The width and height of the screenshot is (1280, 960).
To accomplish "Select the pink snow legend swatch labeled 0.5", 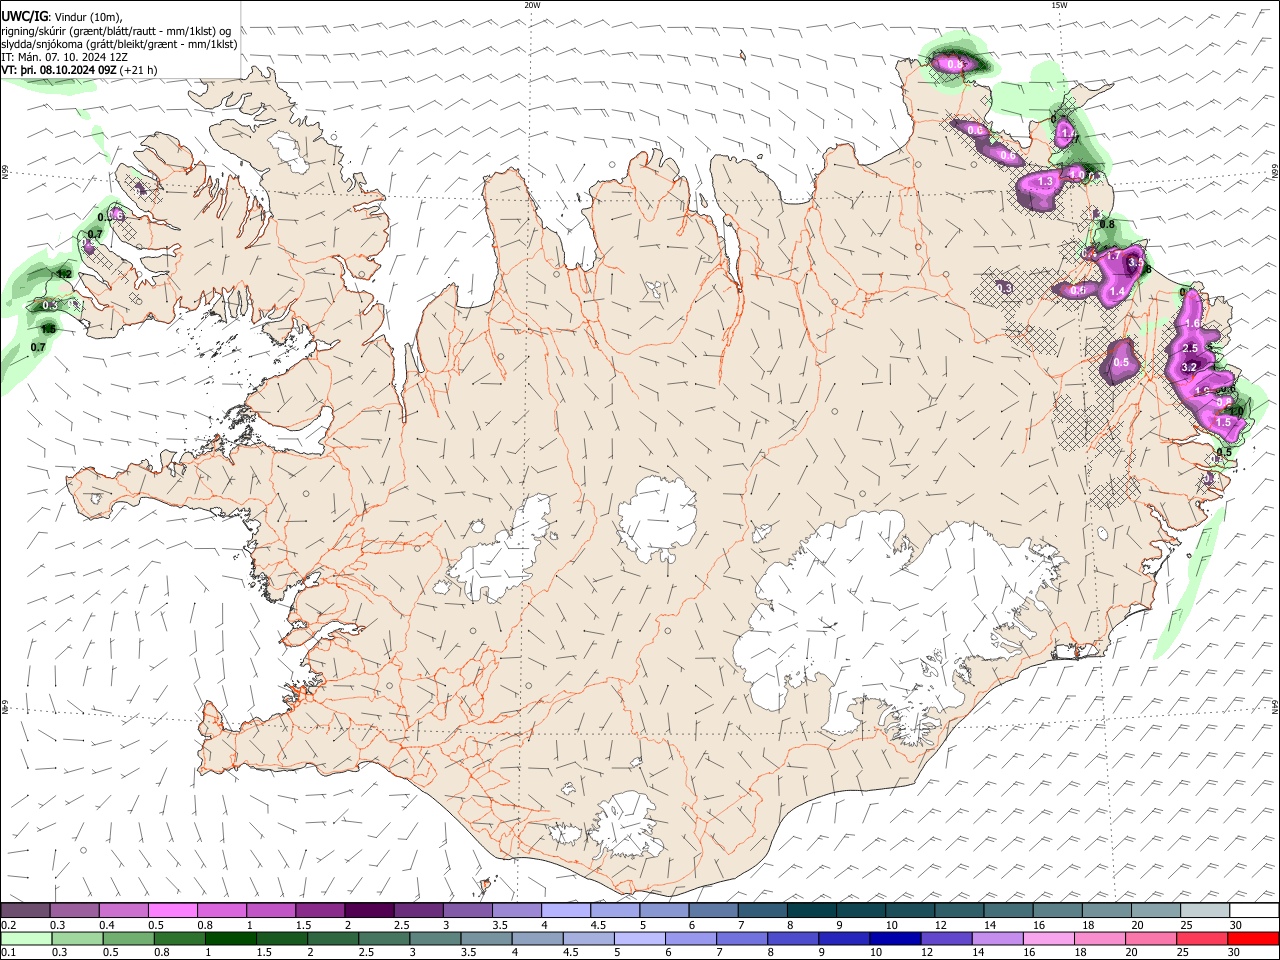I will pos(172,910).
